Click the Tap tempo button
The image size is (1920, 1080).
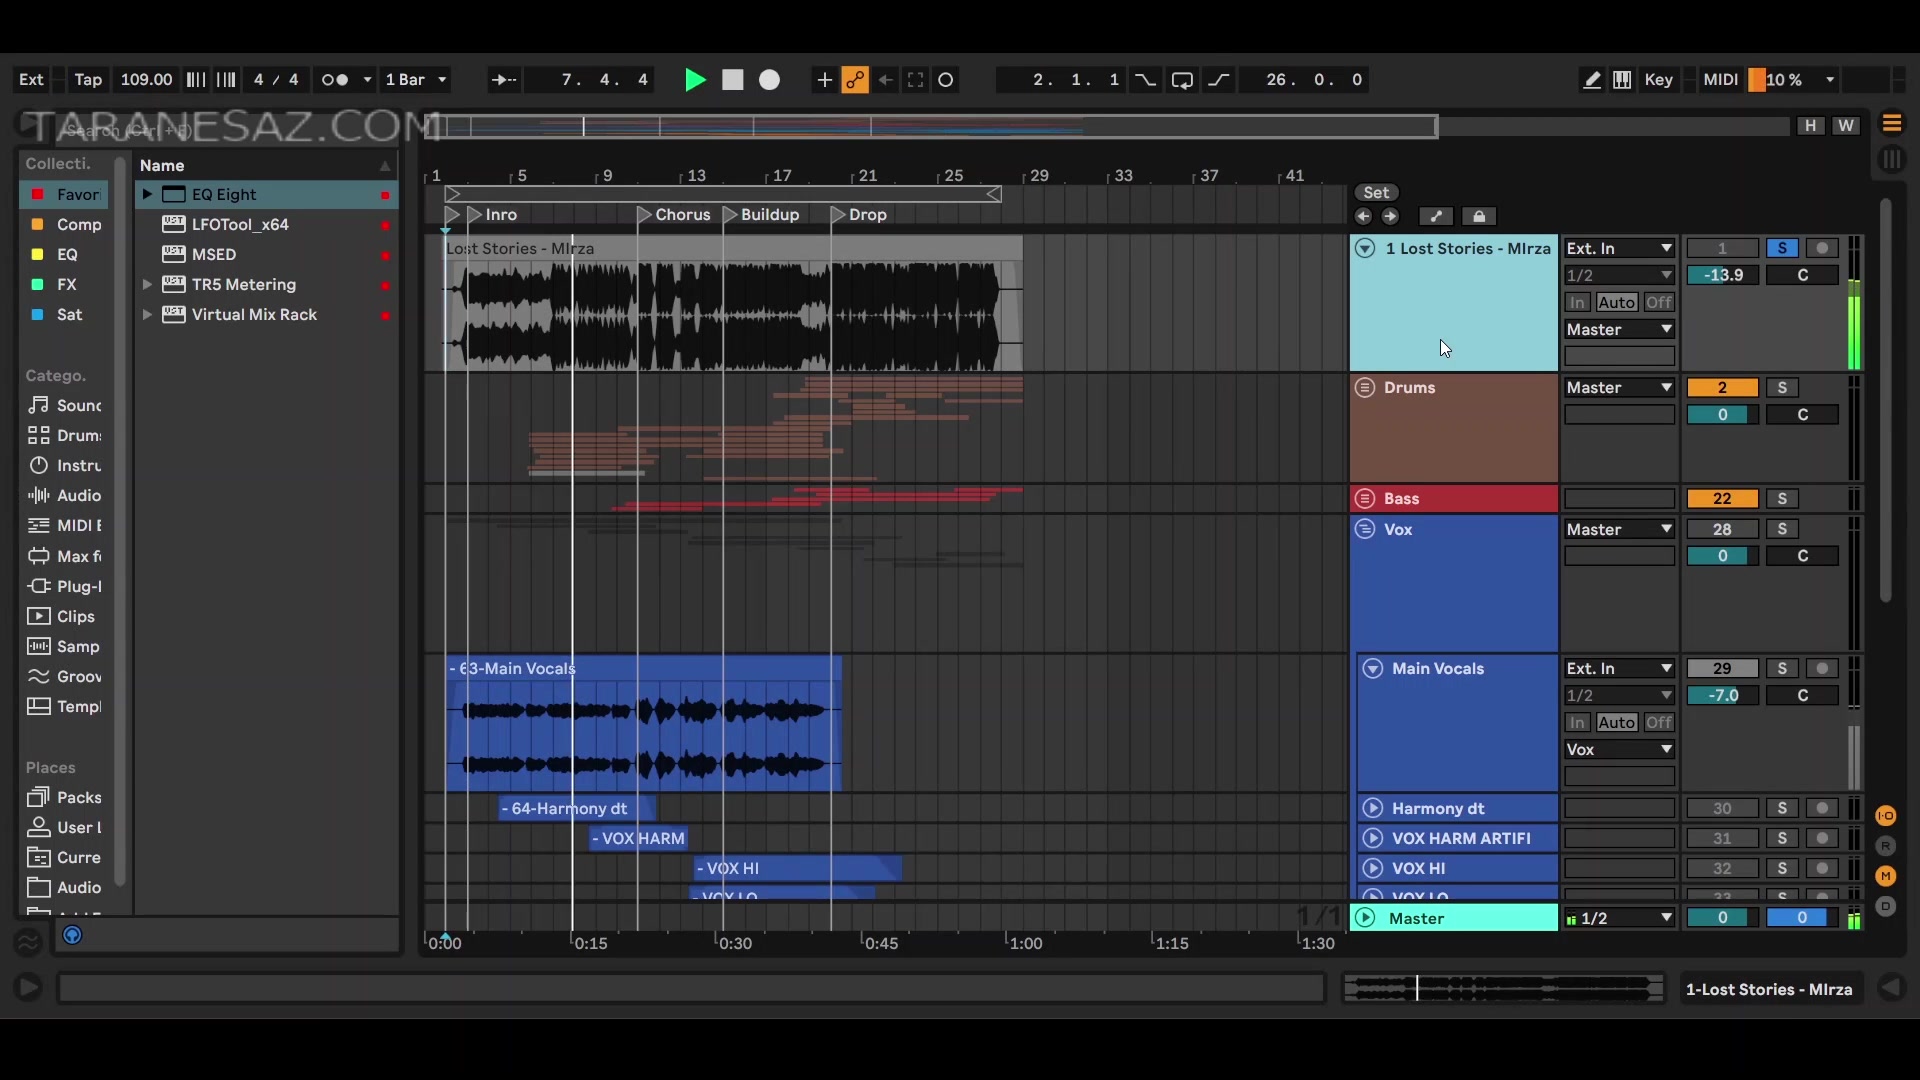(x=88, y=80)
